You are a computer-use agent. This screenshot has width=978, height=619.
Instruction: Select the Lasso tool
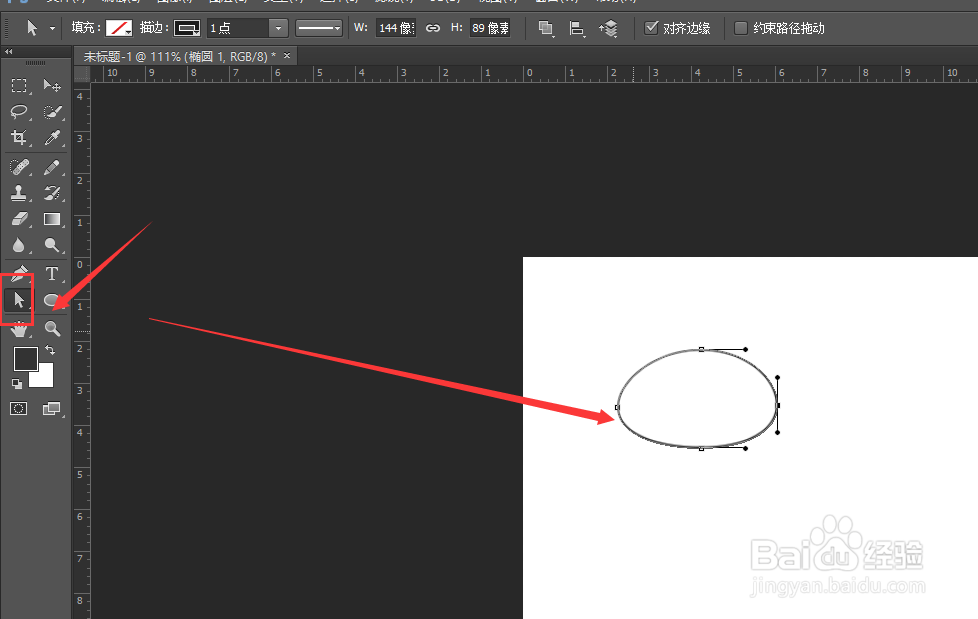coord(19,112)
